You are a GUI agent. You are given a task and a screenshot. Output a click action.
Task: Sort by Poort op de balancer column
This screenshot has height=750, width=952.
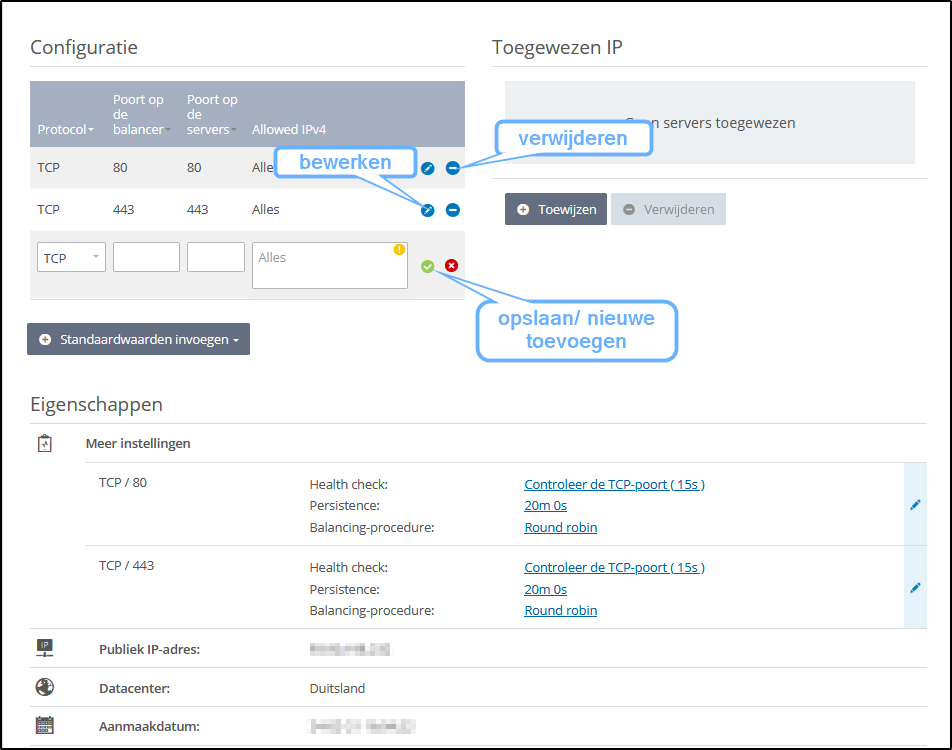[x=140, y=115]
